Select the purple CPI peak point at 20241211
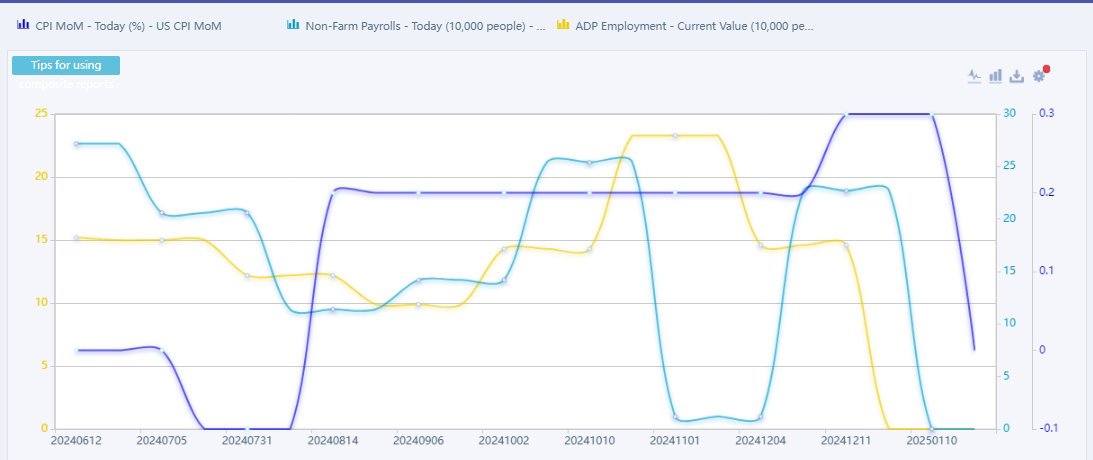This screenshot has height=460, width=1093. click(x=846, y=115)
